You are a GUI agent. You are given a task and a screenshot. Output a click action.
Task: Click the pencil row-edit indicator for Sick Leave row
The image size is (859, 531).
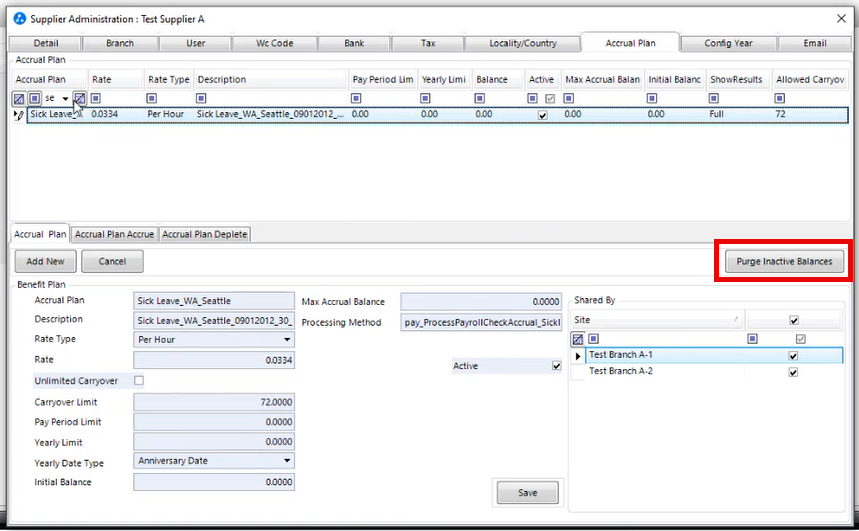(20, 115)
